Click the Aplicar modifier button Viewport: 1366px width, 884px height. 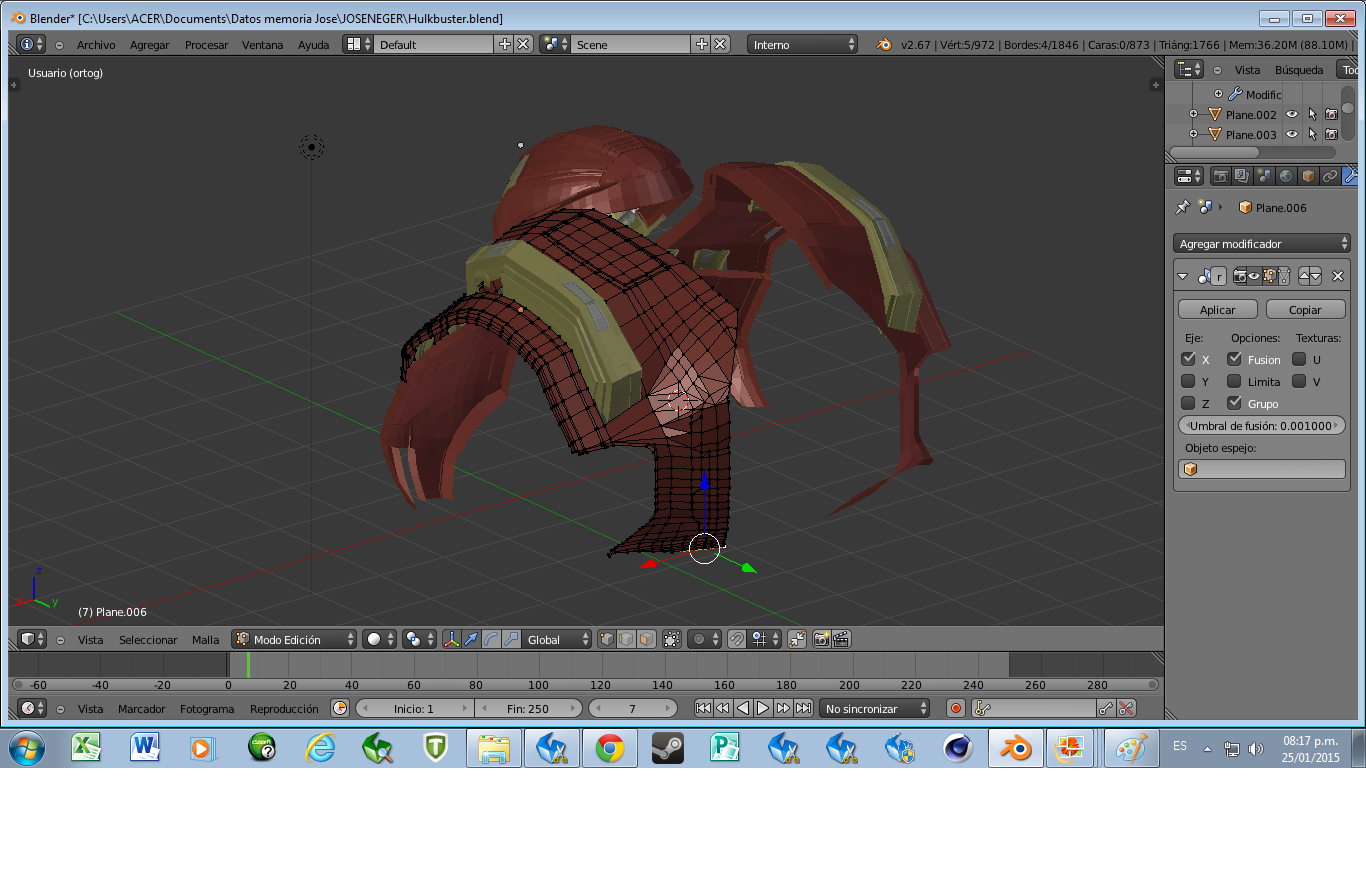pos(1217,310)
